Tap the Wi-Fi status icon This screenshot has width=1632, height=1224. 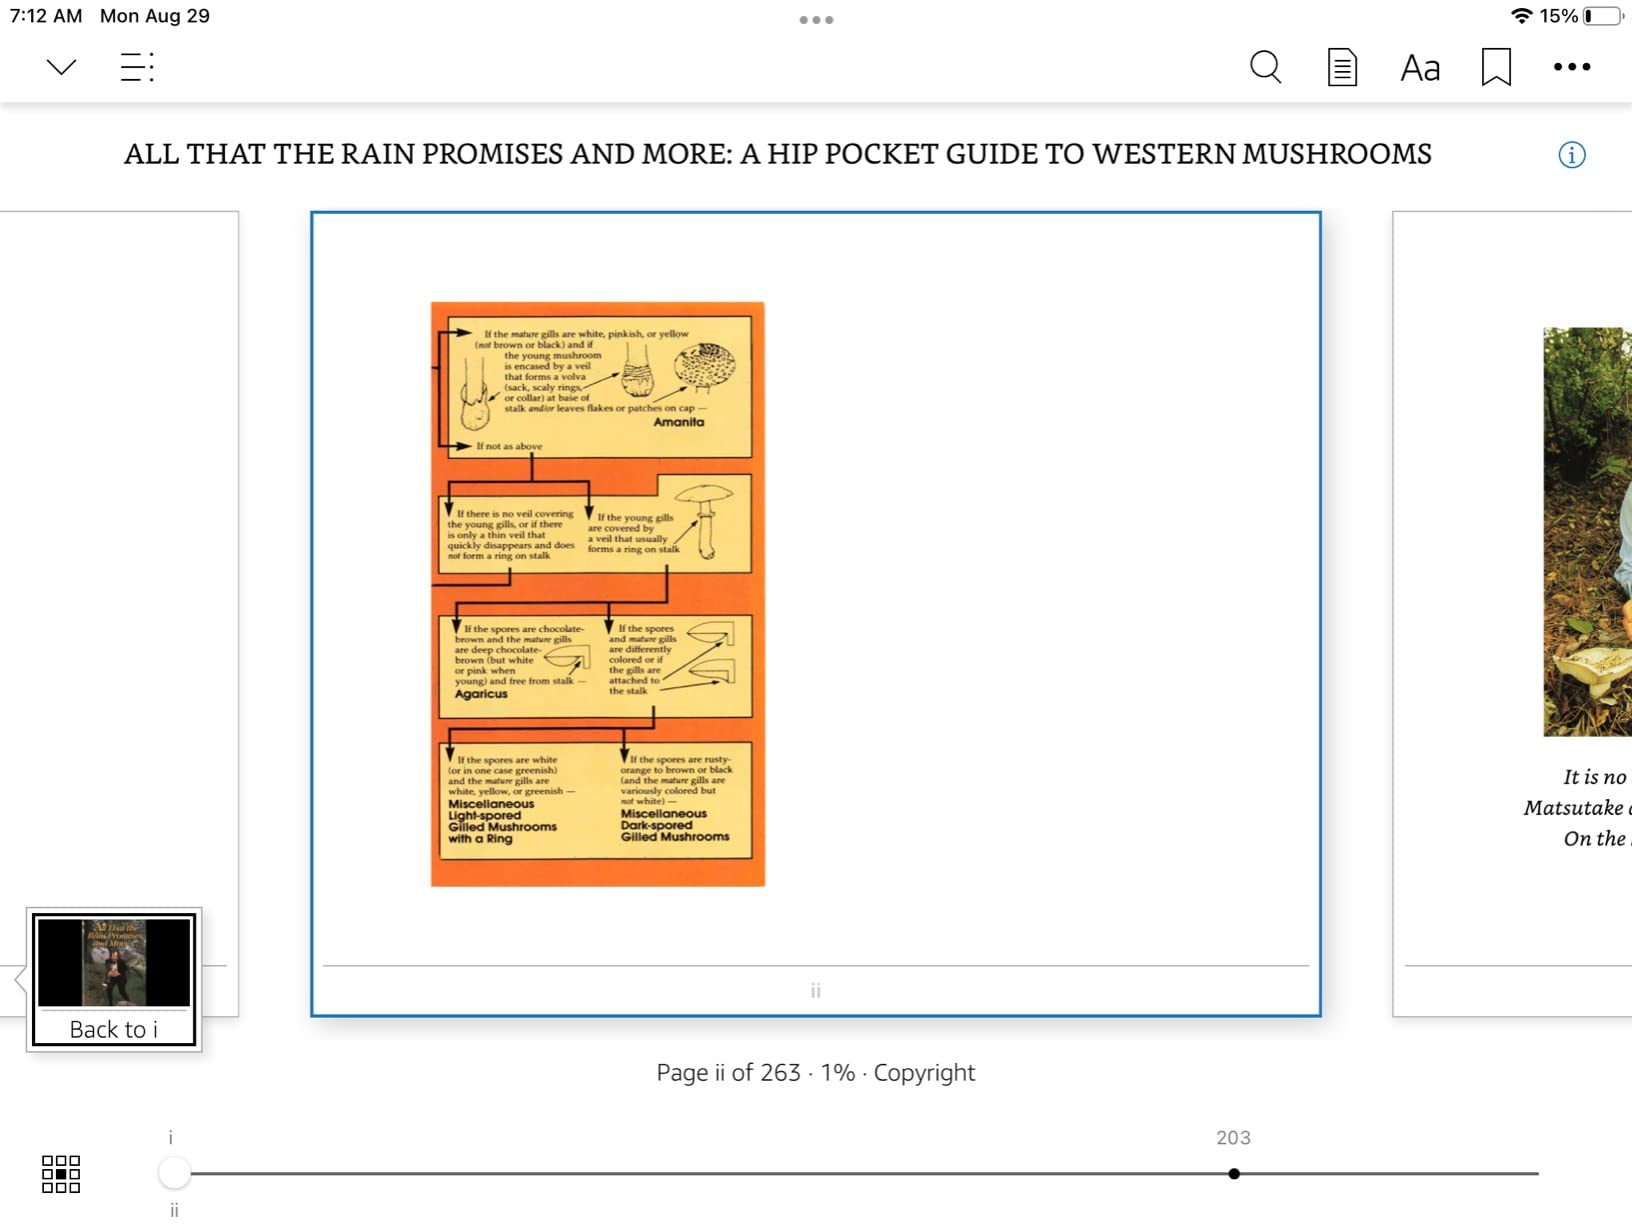pyautogui.click(x=1521, y=16)
